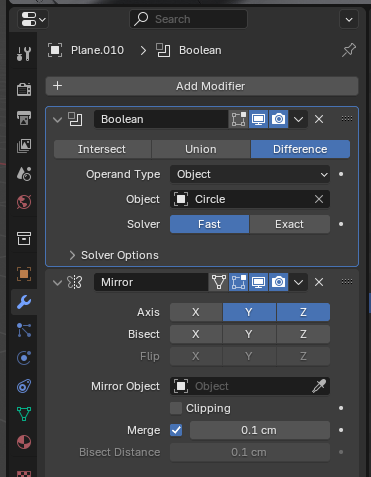Choose the Fast solver
This screenshot has height=477, width=371.
click(210, 224)
